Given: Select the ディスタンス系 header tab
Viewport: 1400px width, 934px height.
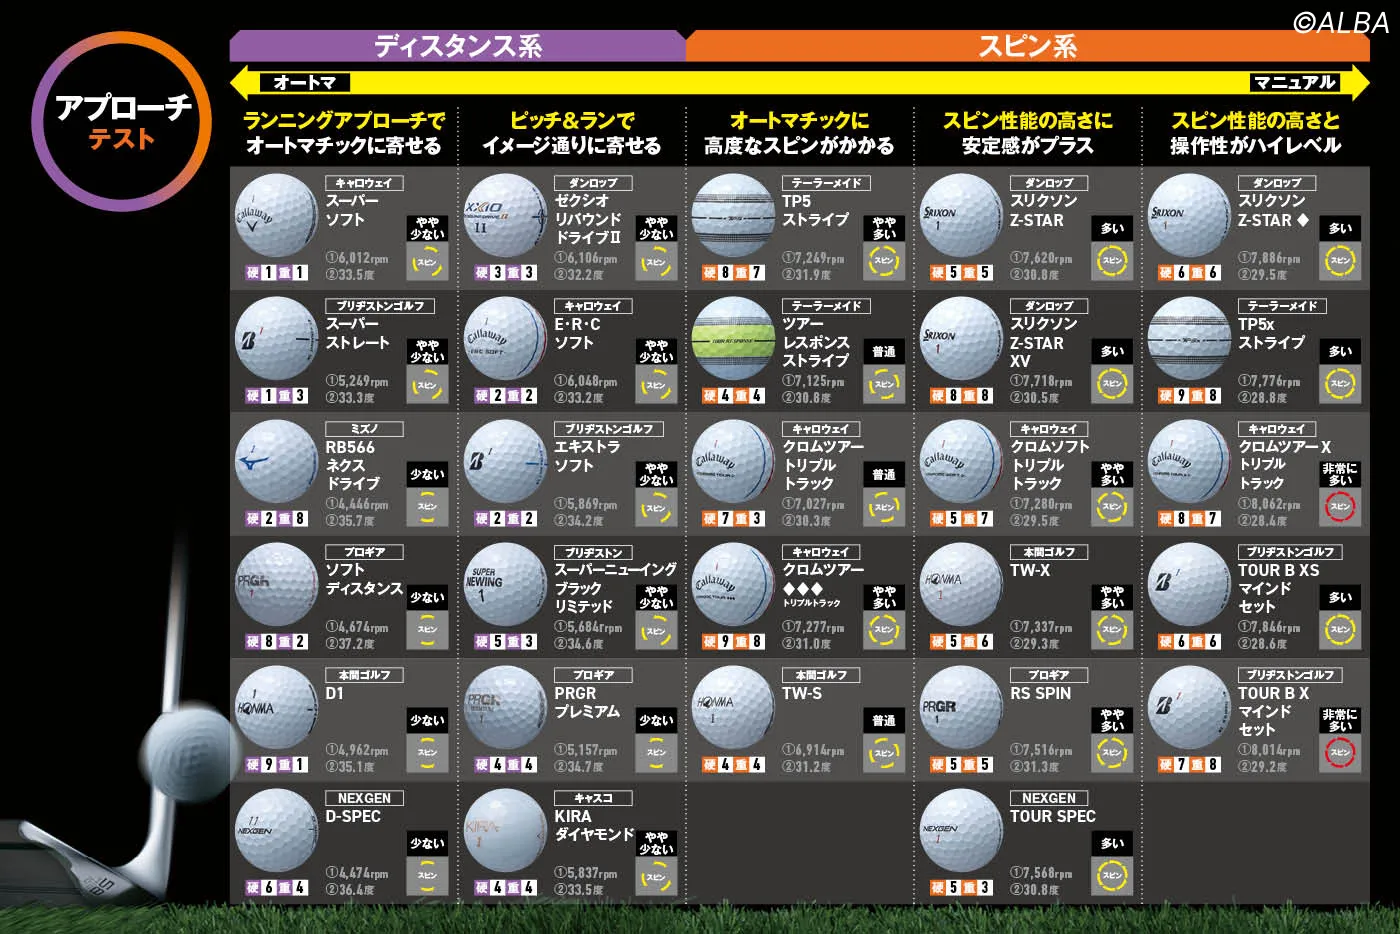Looking at the screenshot, I should (457, 46).
